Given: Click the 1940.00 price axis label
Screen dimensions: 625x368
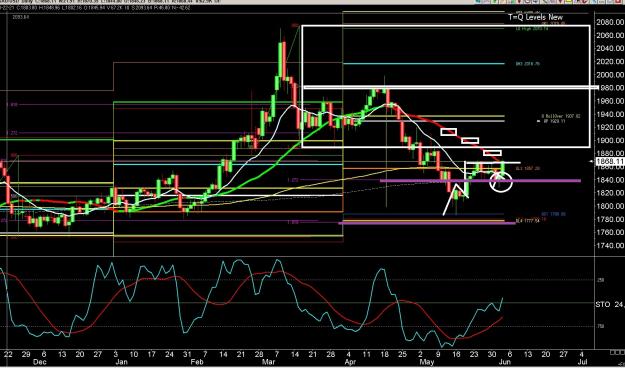Looking at the screenshot, I should click(611, 114).
